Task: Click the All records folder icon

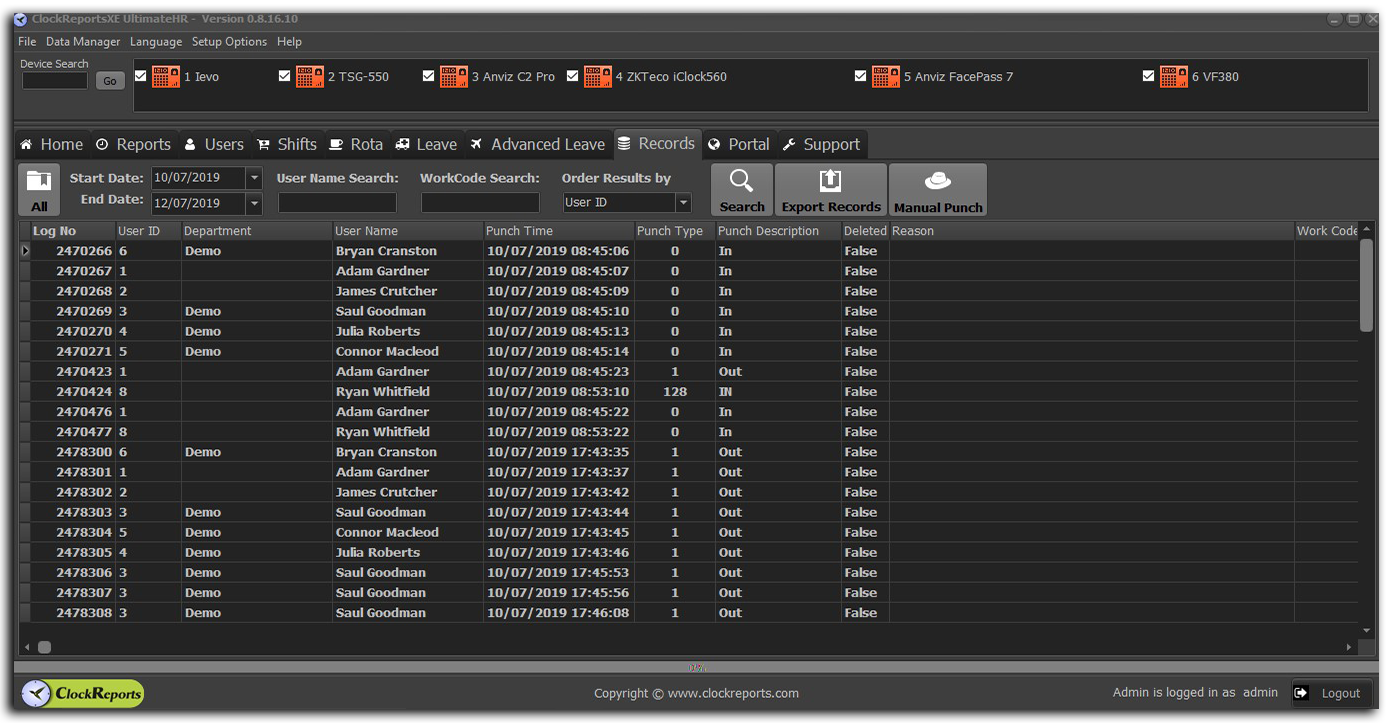Action: tap(39, 182)
